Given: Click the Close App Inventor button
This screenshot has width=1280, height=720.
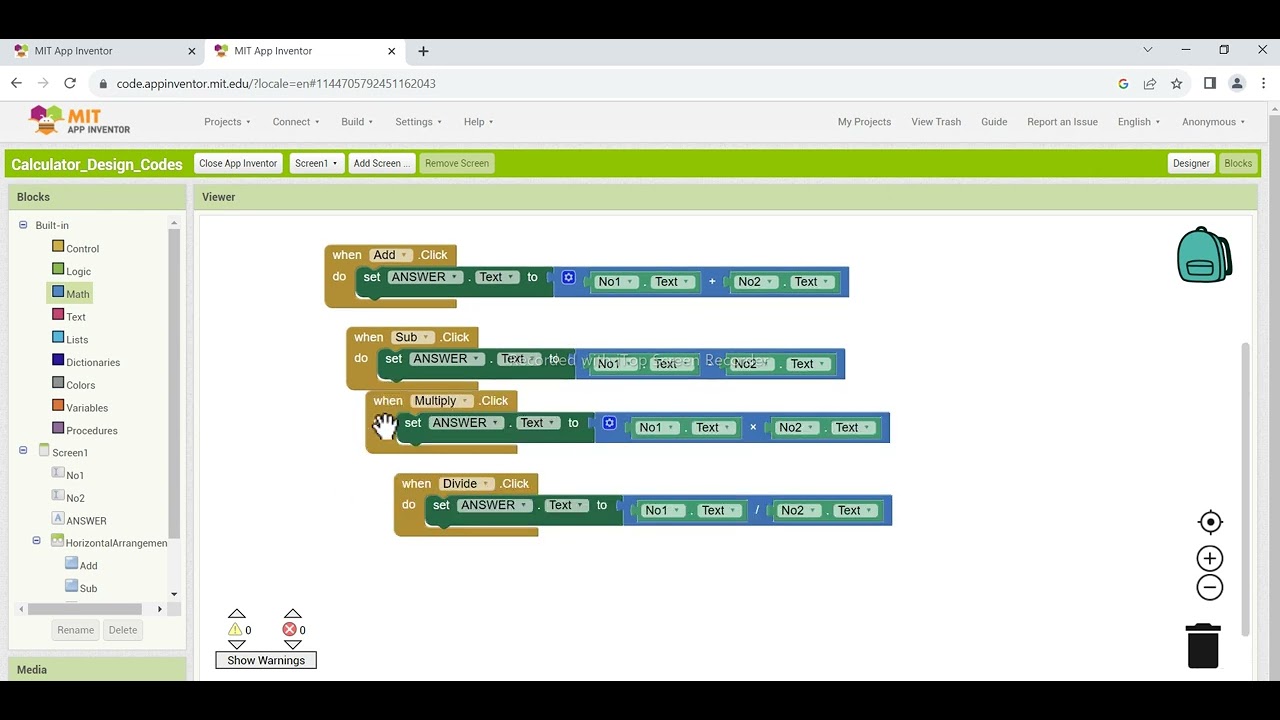Looking at the screenshot, I should click(x=238, y=163).
